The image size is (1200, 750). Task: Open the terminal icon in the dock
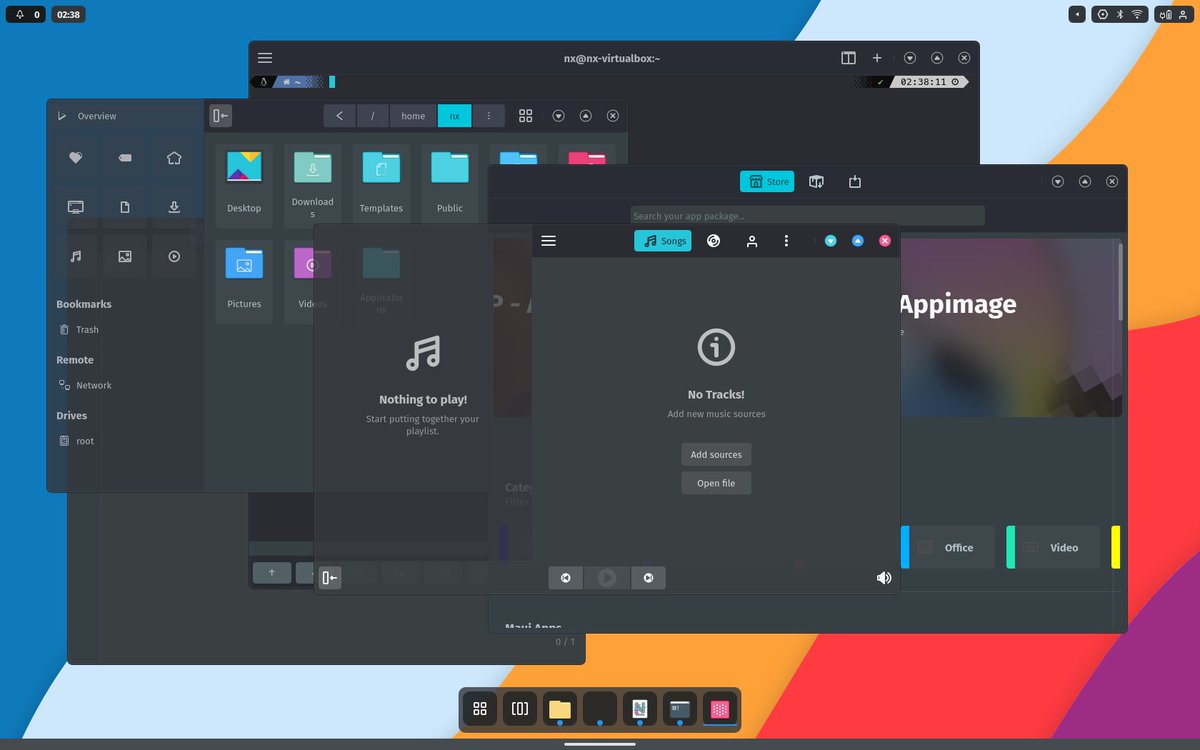point(680,709)
